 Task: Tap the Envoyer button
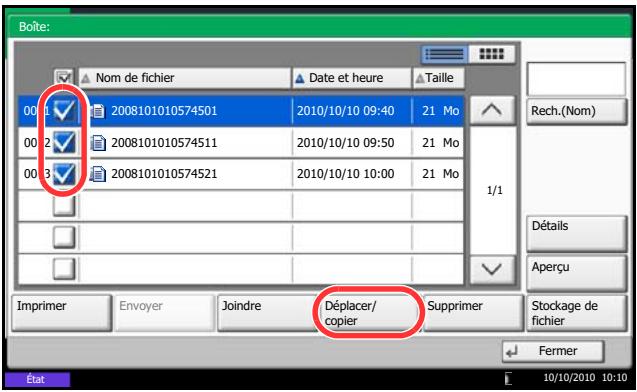point(164,313)
